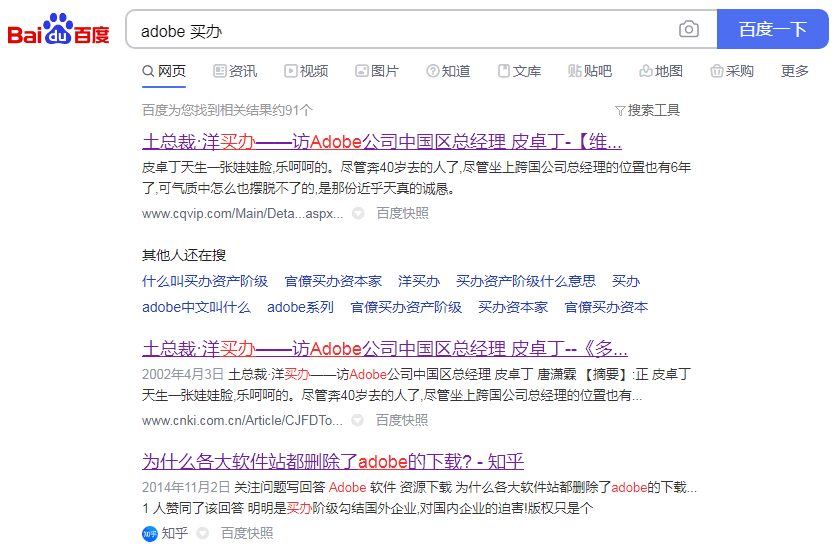Search related query 官僚买办资本家
This screenshot has height=548, width=836.
click(x=333, y=281)
